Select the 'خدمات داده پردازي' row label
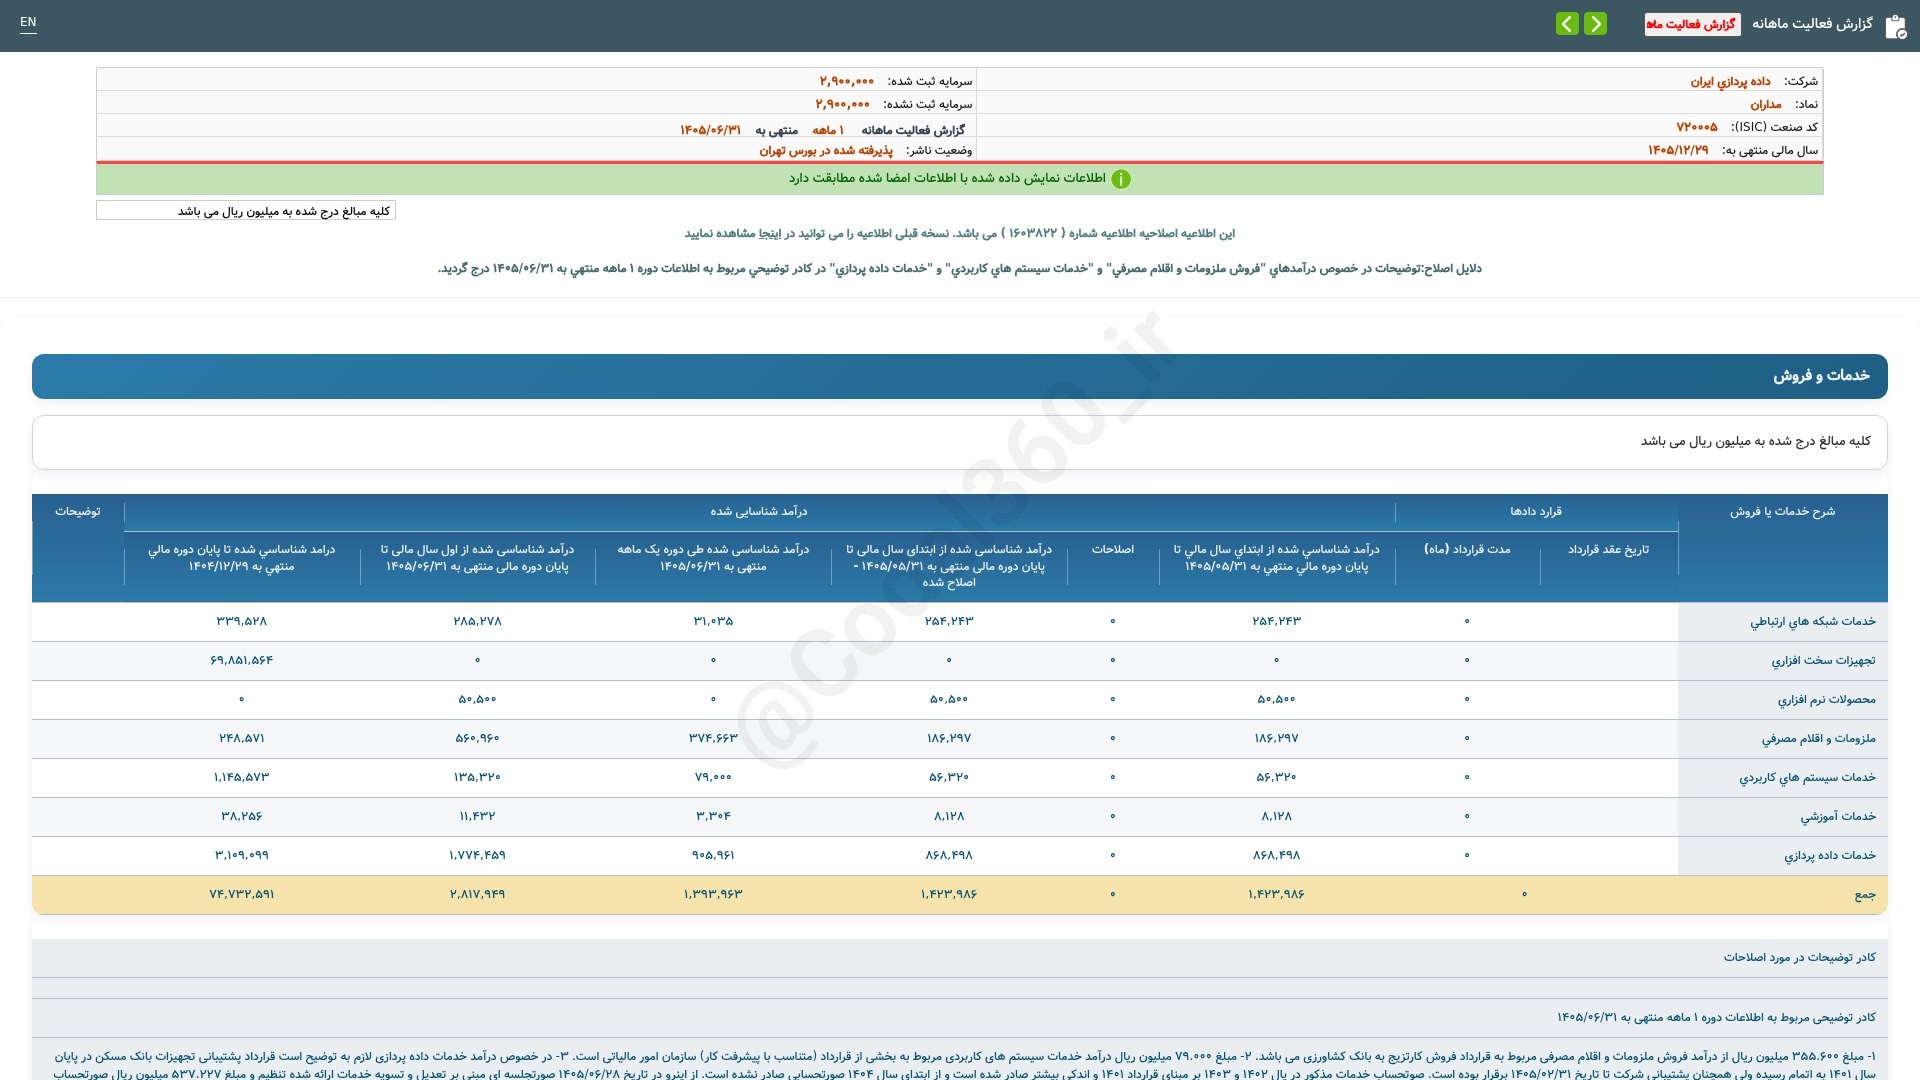The width and height of the screenshot is (1920, 1080). (1830, 856)
